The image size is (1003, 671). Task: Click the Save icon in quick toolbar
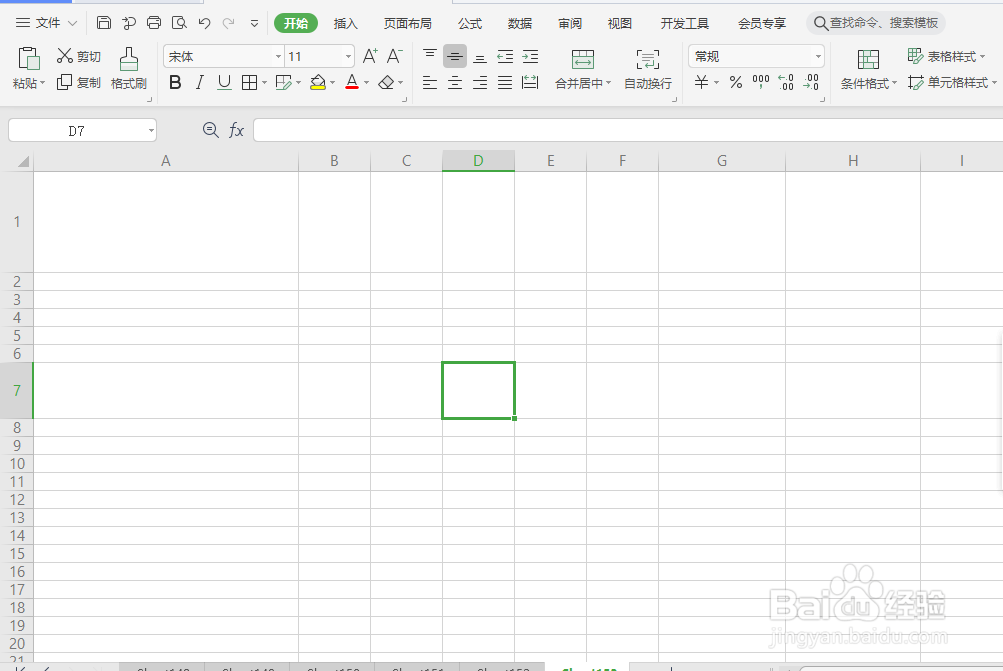click(104, 23)
